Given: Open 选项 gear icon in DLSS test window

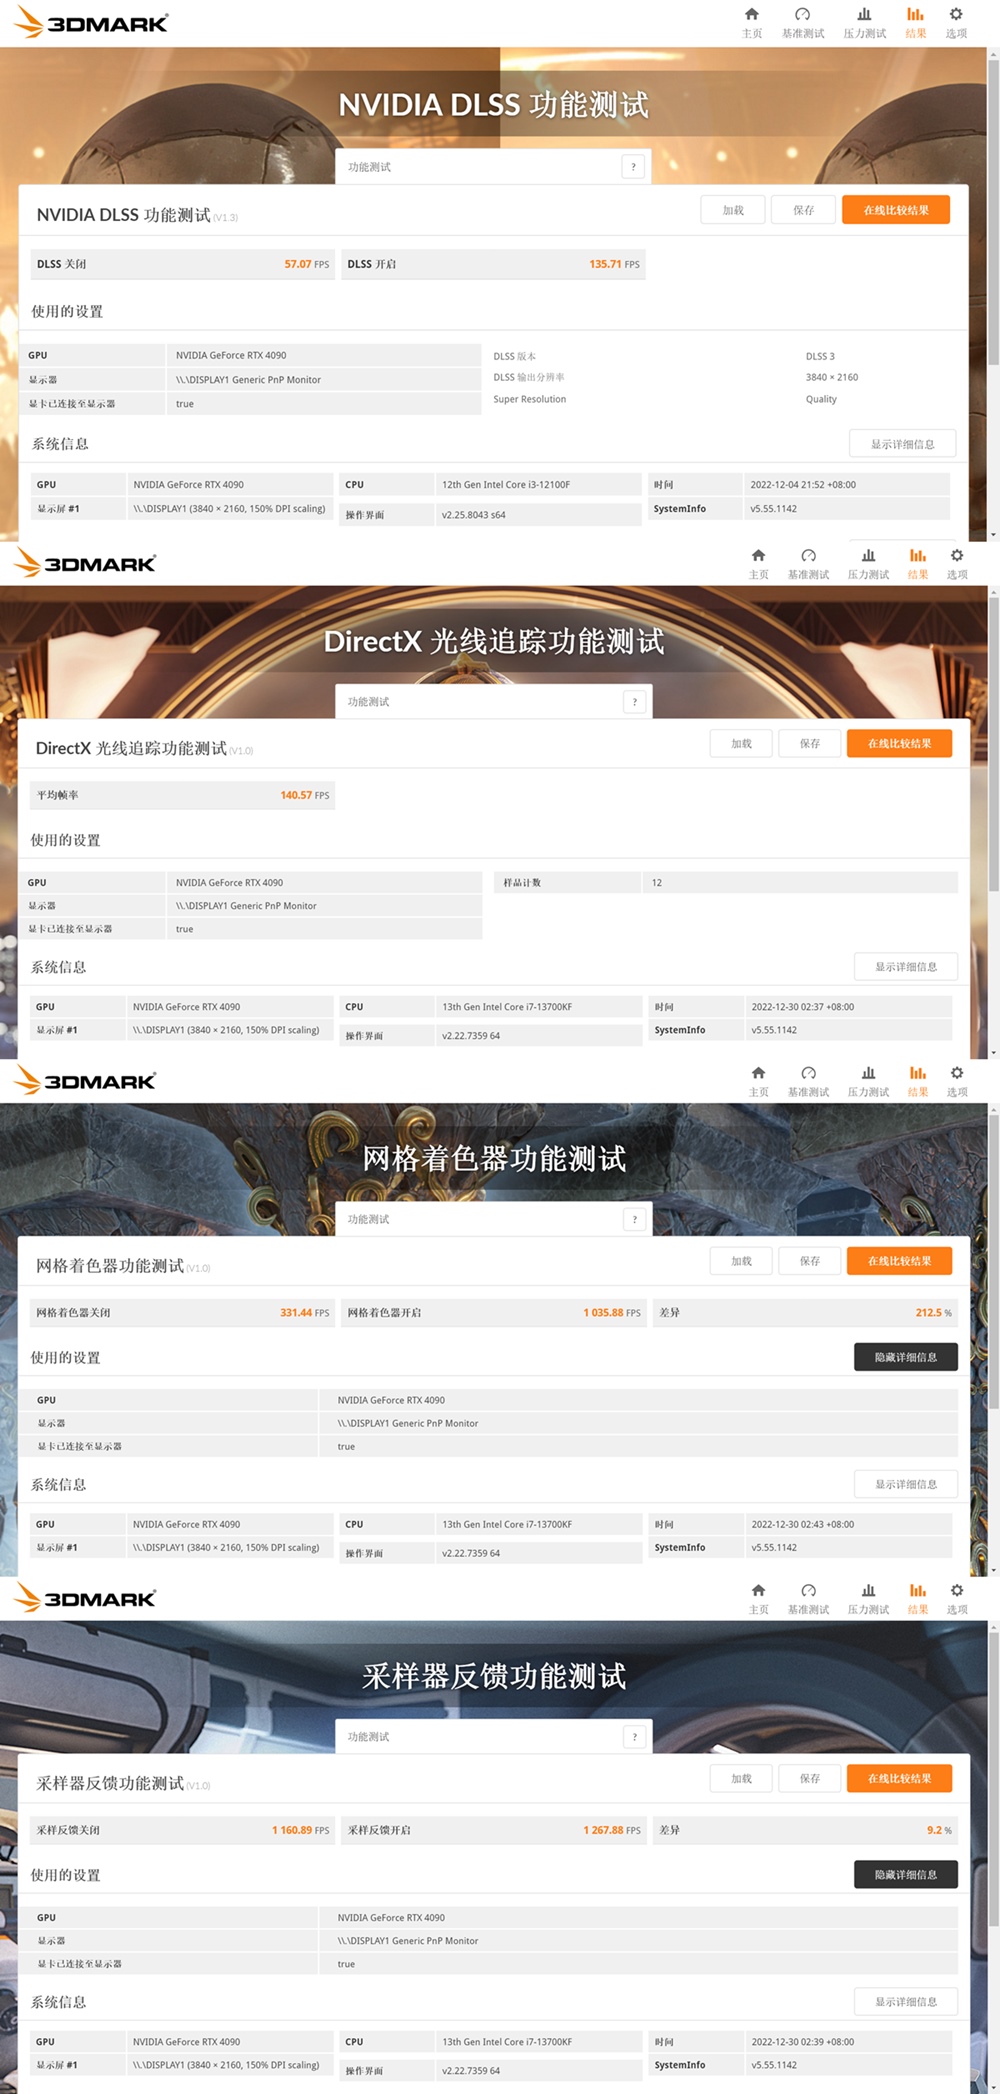Looking at the screenshot, I should (956, 22).
